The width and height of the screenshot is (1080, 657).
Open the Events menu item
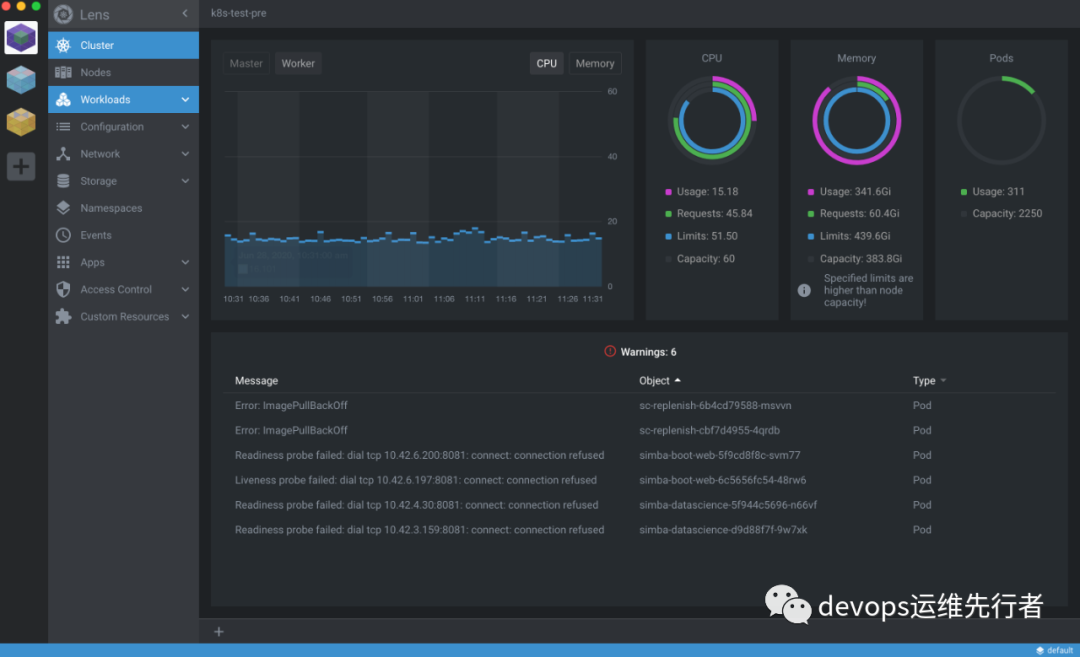tap(124, 235)
